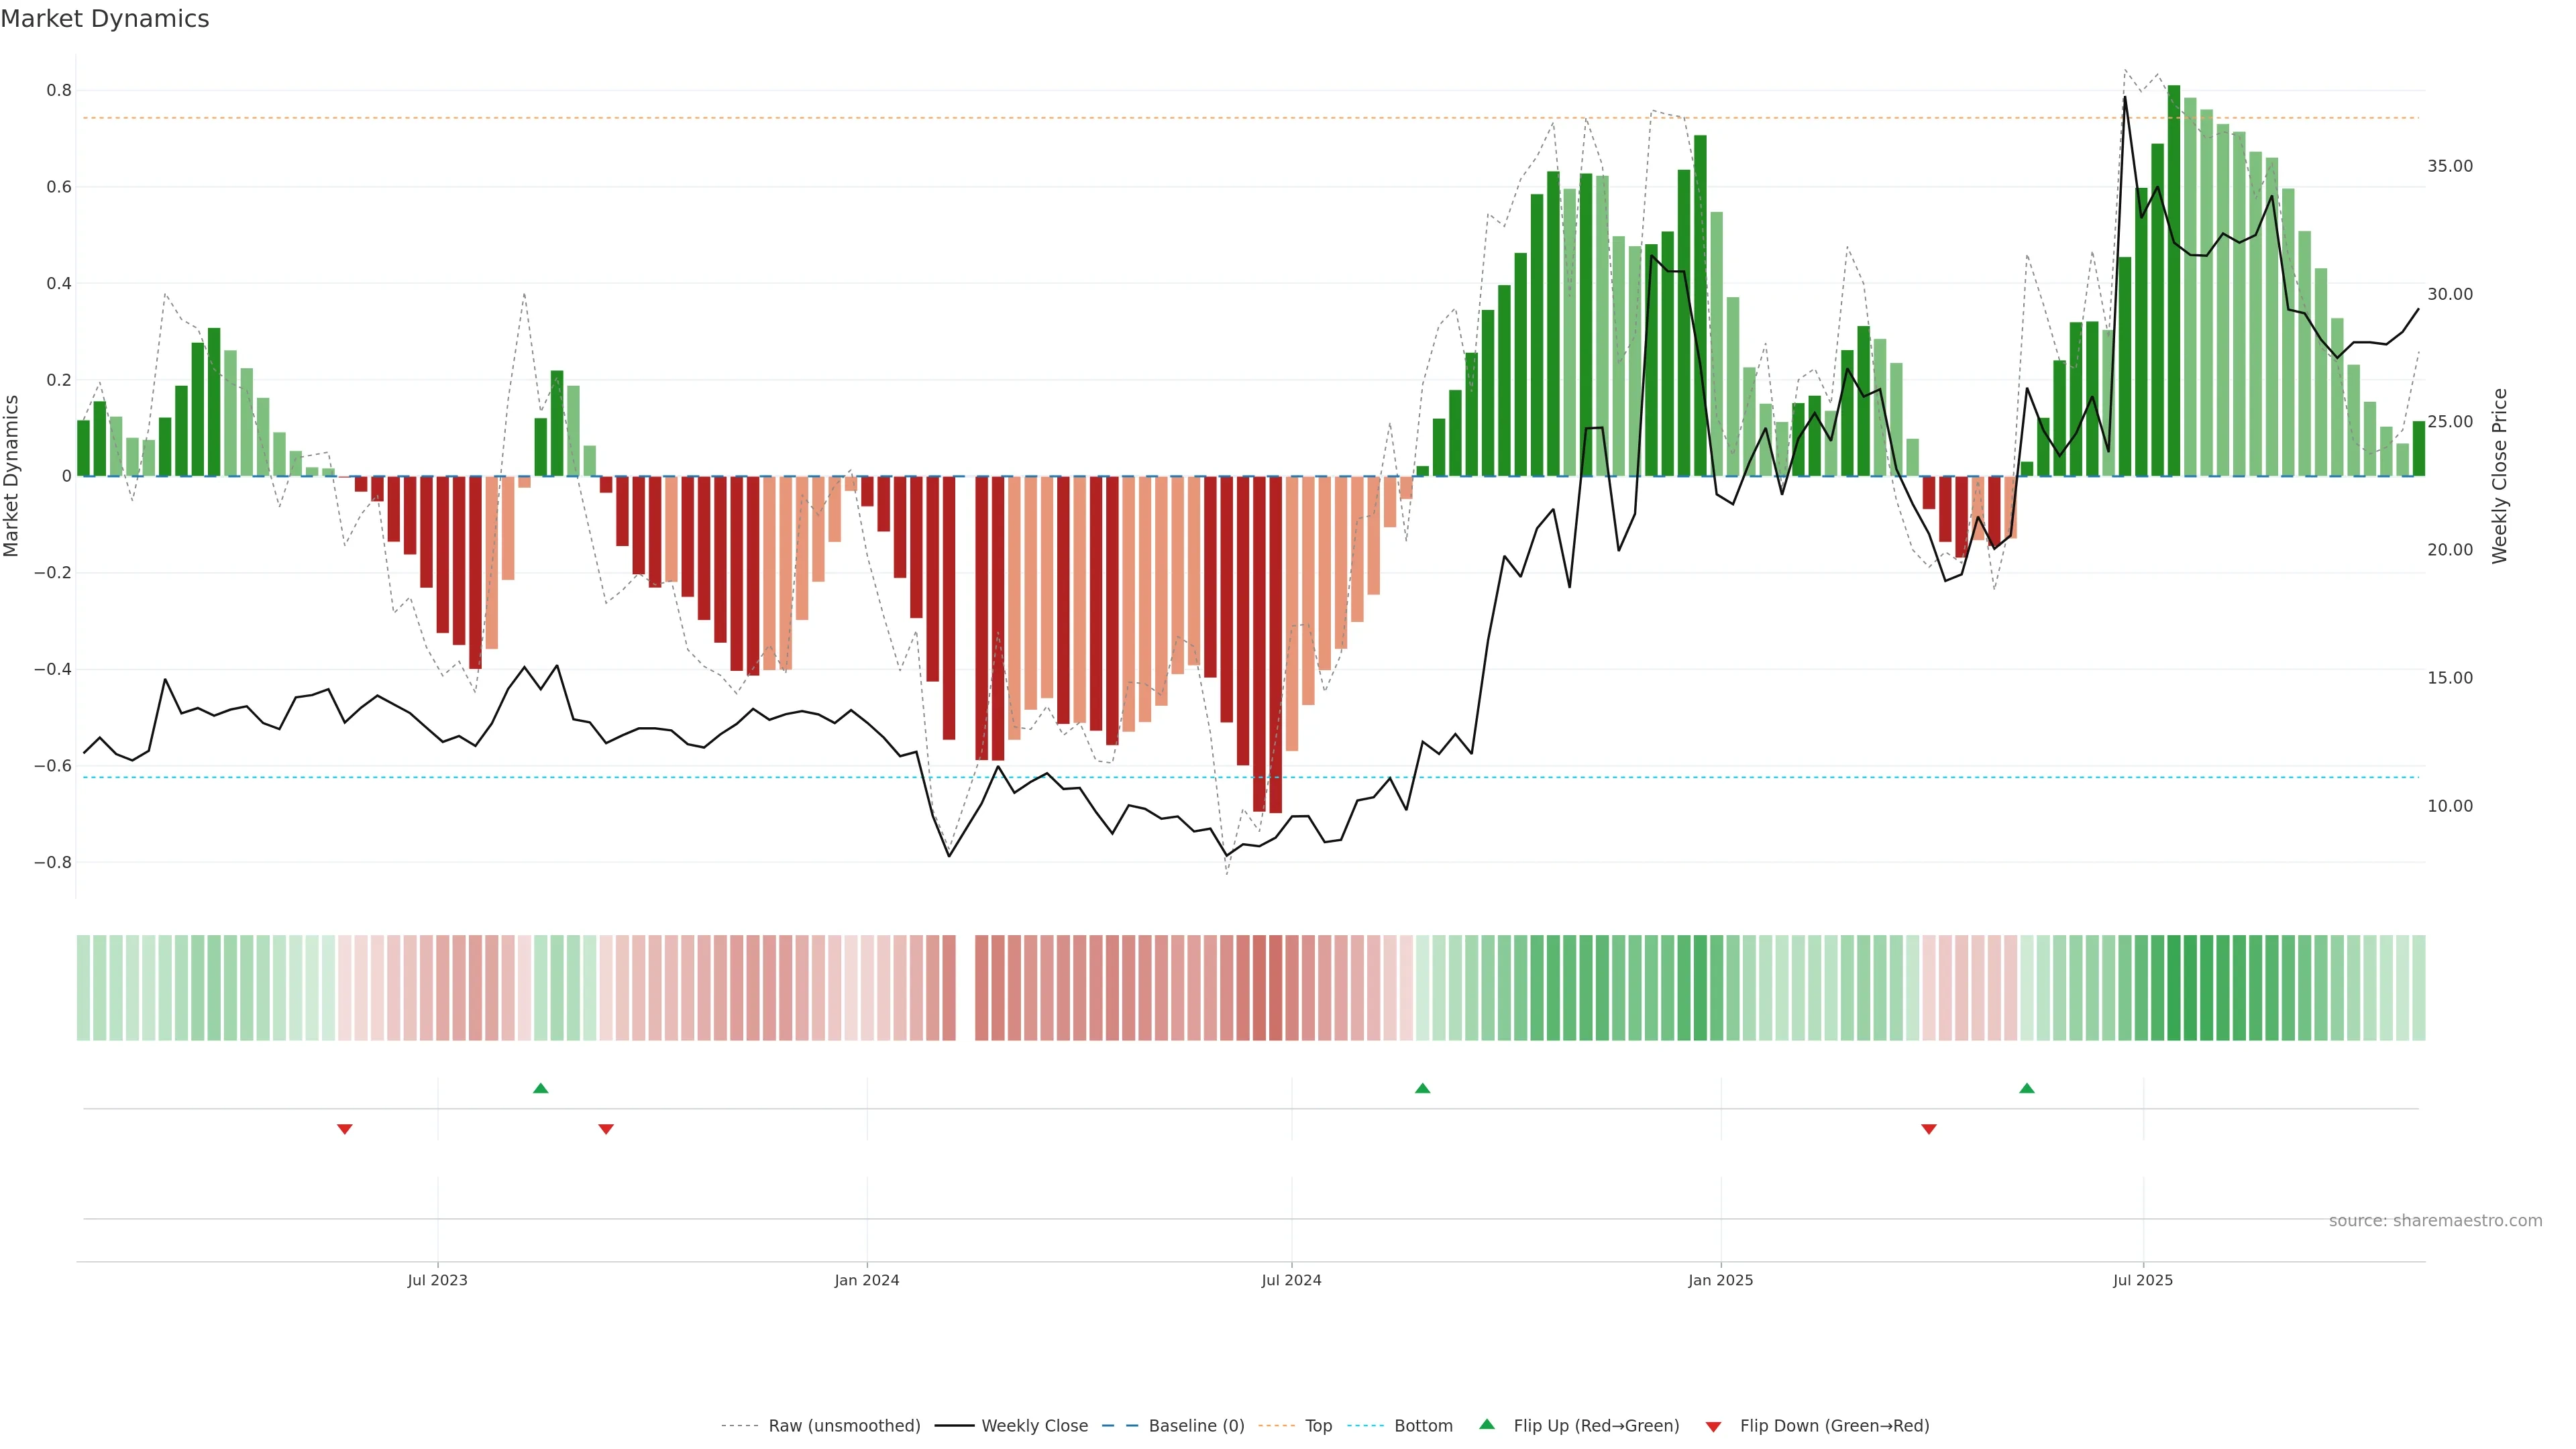Click the green flip-up marker near Aug 2023
Viewport: 2576px width, 1449px height.
point(541,1088)
